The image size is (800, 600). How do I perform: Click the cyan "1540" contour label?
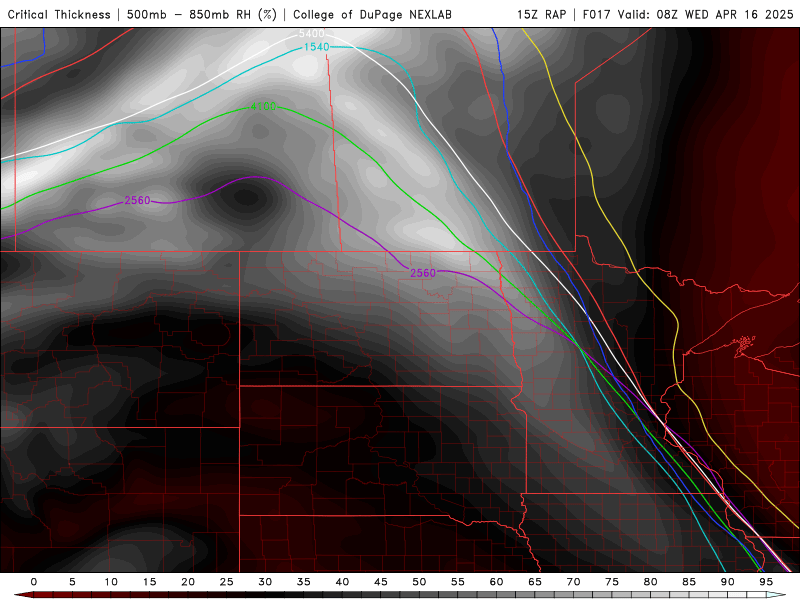(x=316, y=47)
